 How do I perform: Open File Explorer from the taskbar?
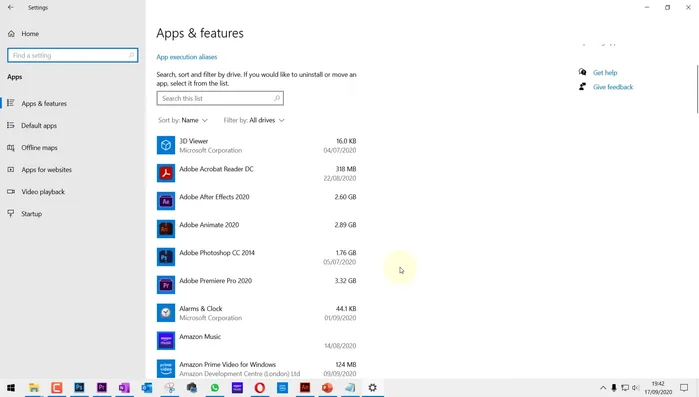(x=34, y=388)
